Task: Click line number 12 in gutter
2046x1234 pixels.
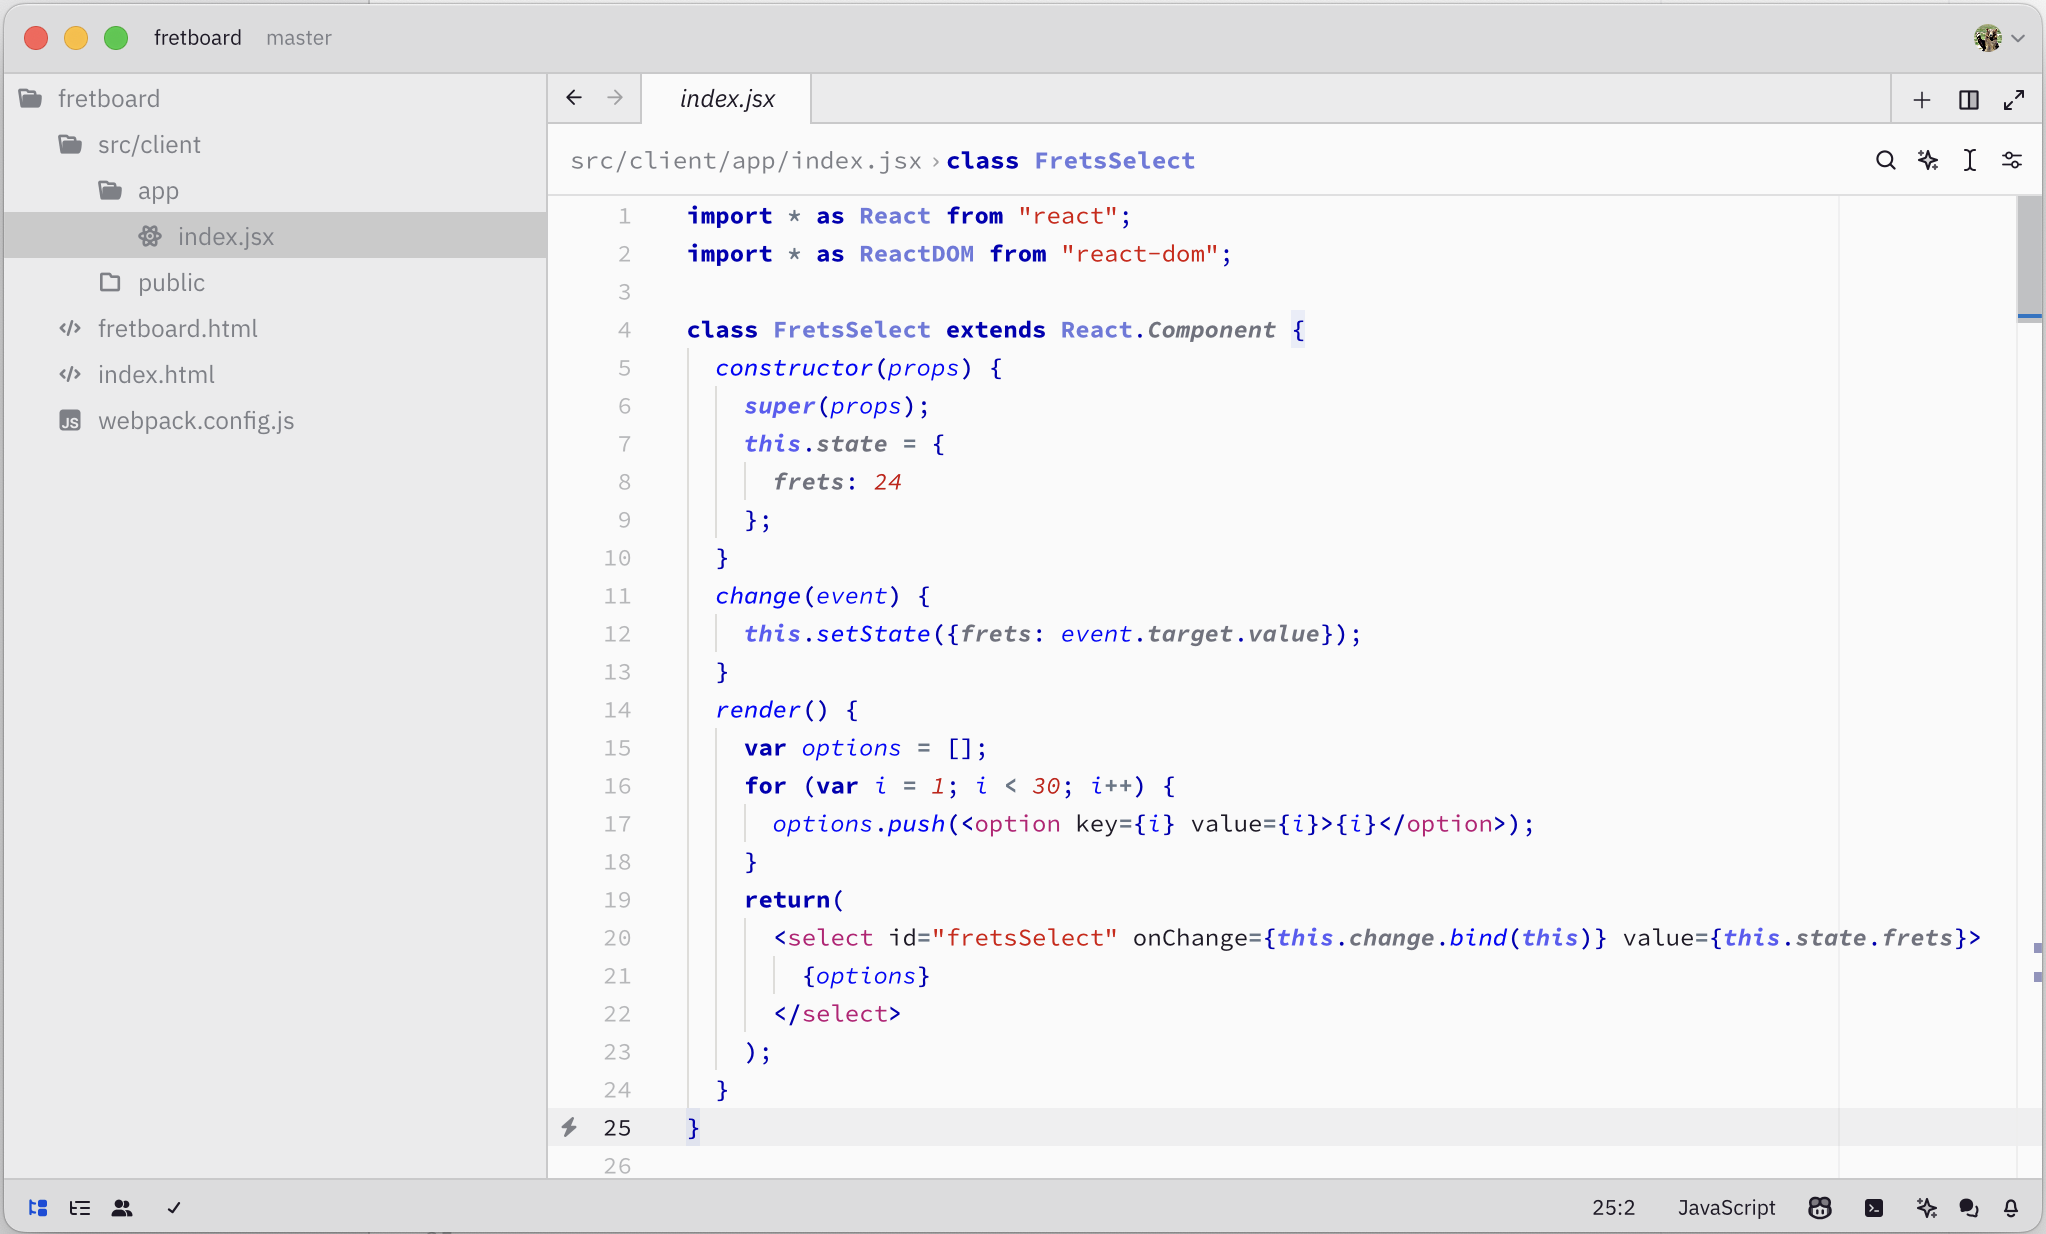Action: [x=617, y=634]
